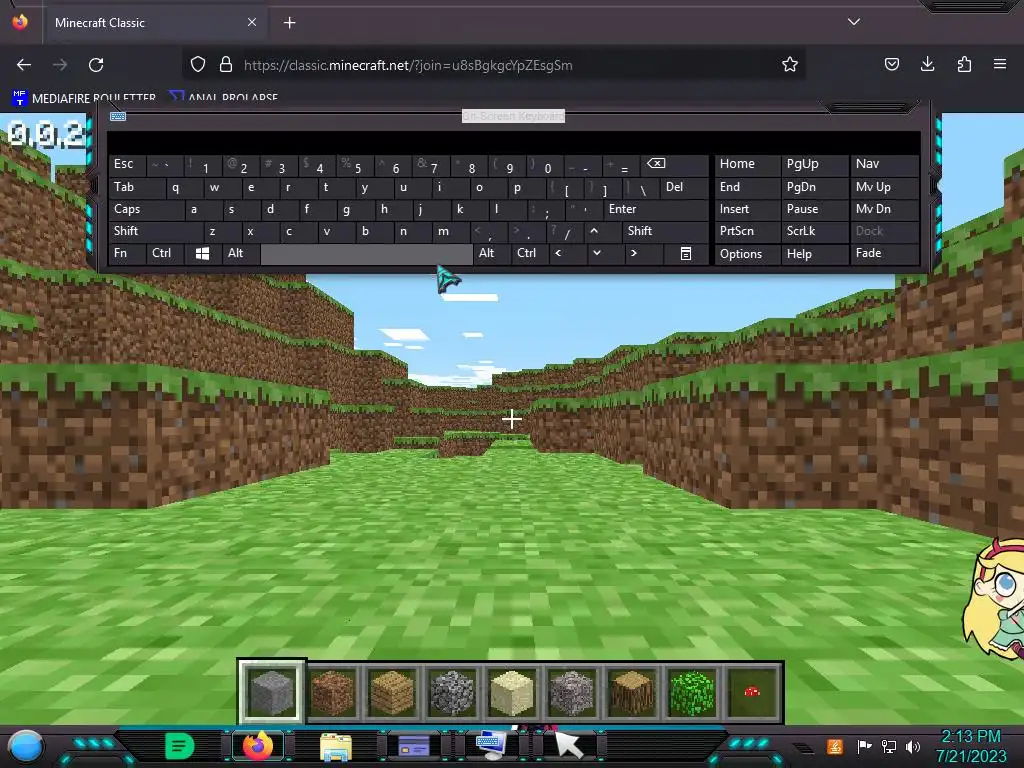Expand the list all tabs chevron
The width and height of the screenshot is (1024, 768).
point(854,22)
